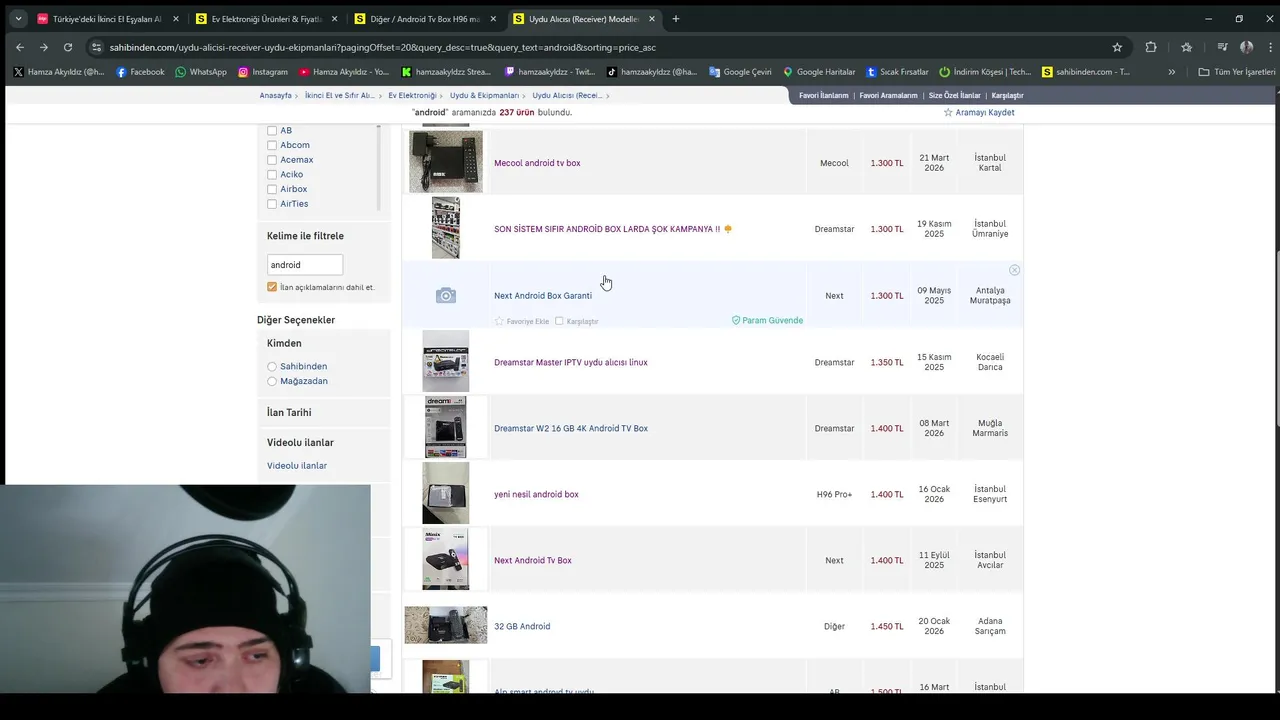Expand the Videolu ilanlar filter header
Image resolution: width=1280 pixels, height=720 pixels.
(300, 442)
